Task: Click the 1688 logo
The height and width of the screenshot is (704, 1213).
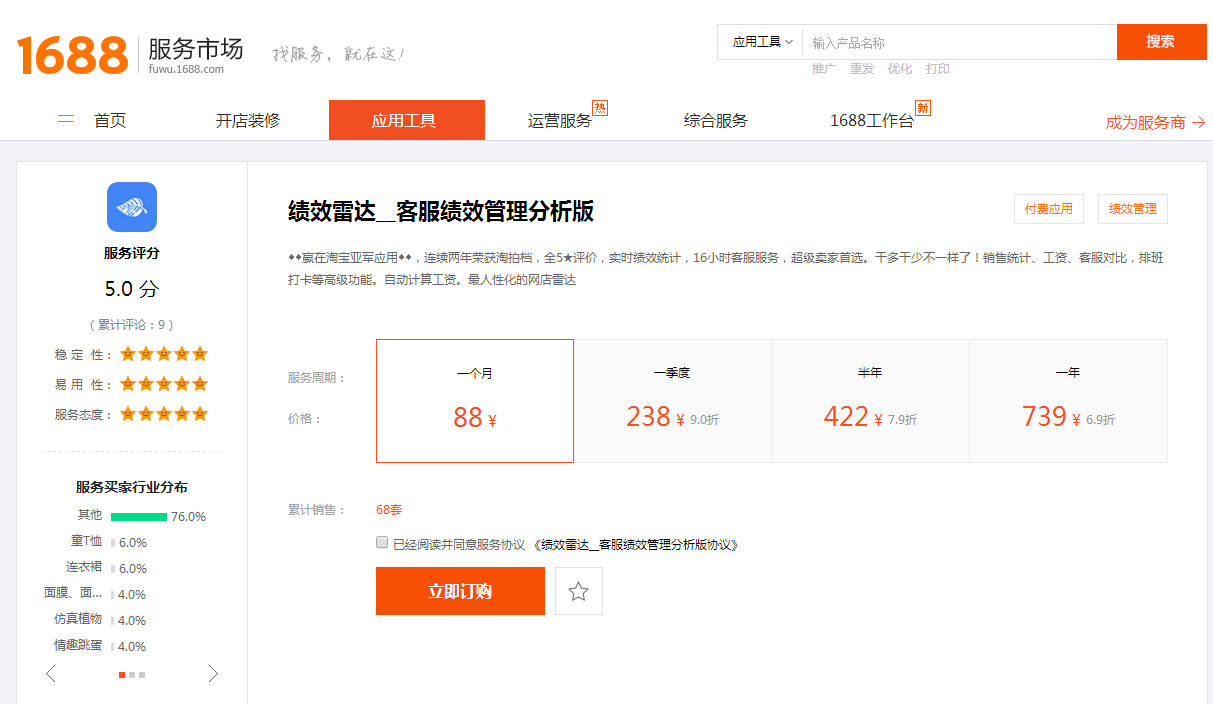Action: (x=72, y=54)
